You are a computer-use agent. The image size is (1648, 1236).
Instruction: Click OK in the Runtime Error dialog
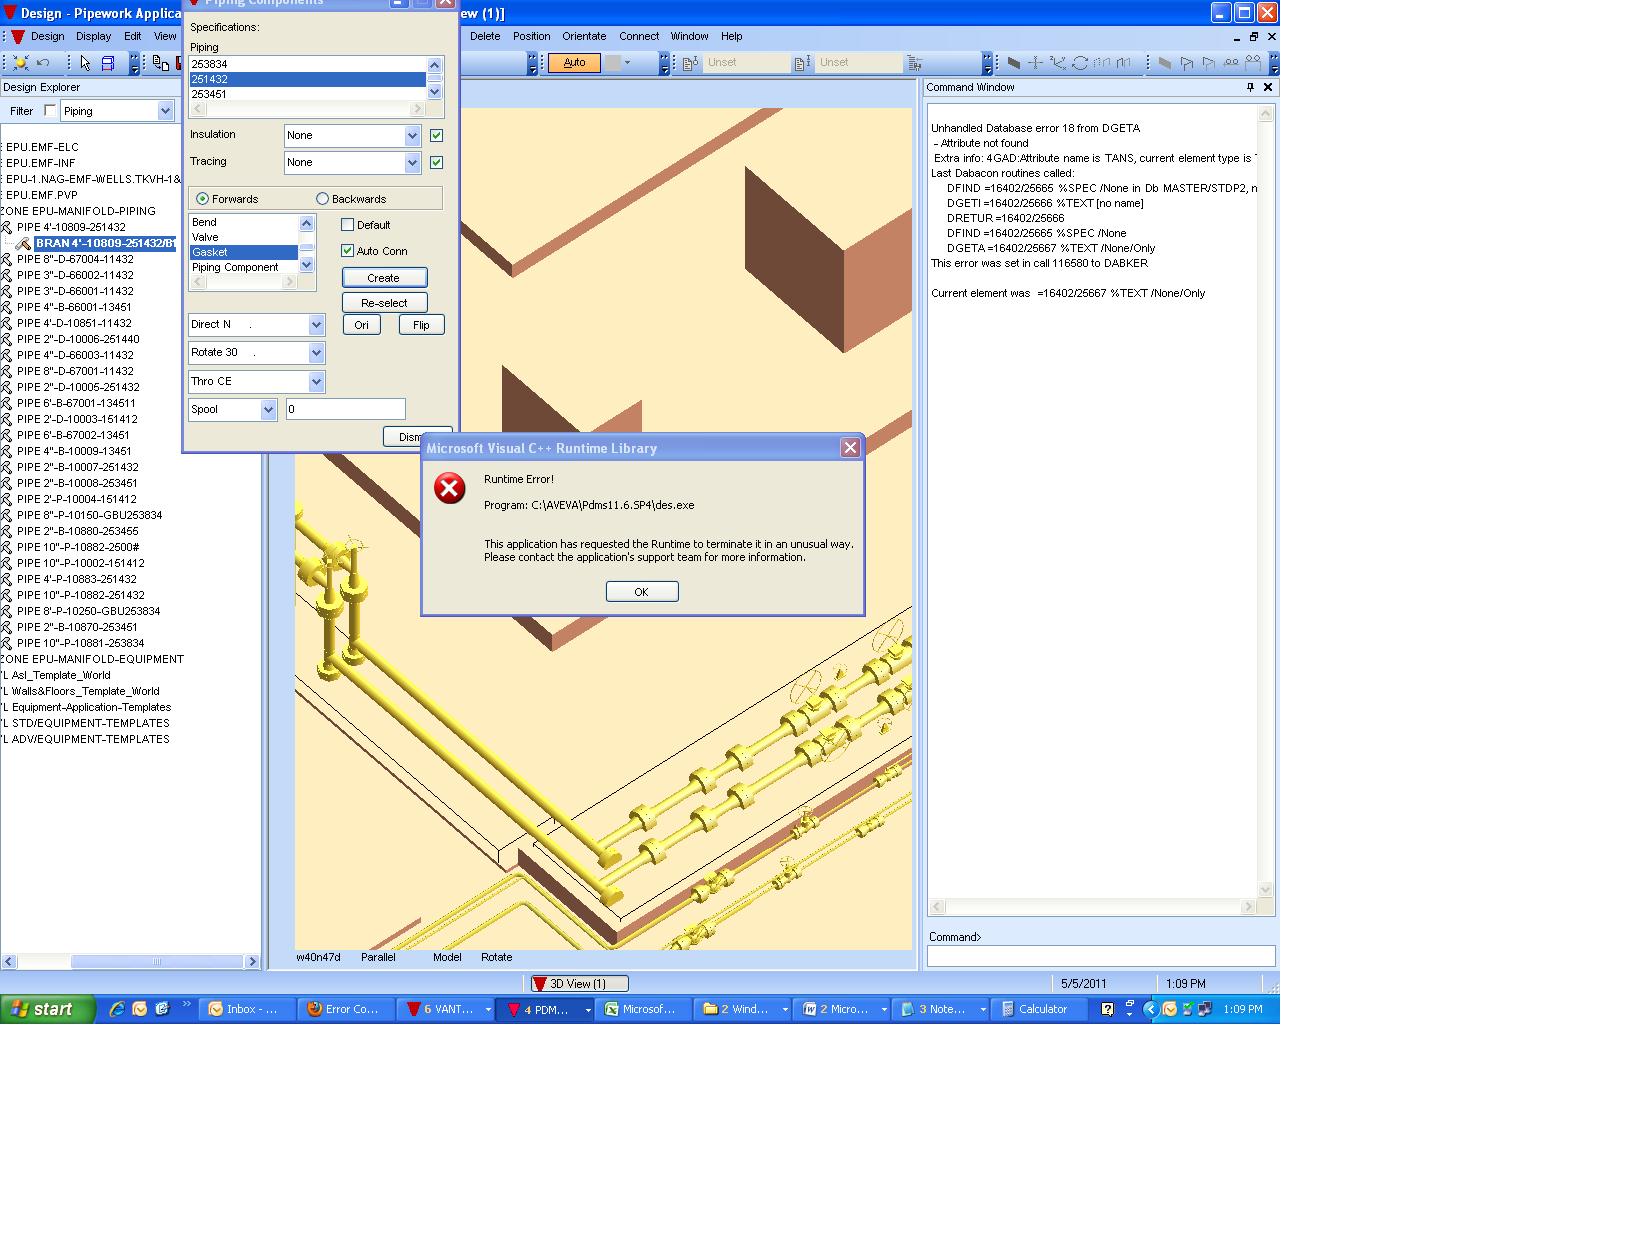[642, 592]
